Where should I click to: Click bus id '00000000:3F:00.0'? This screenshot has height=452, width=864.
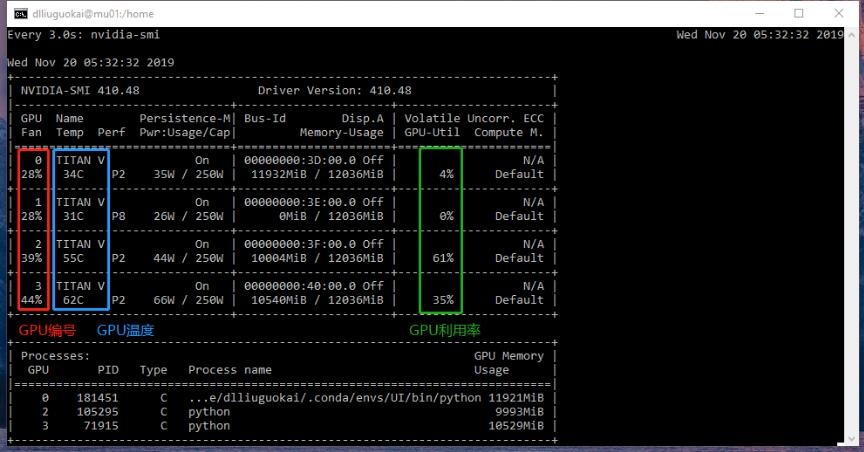(x=300, y=244)
